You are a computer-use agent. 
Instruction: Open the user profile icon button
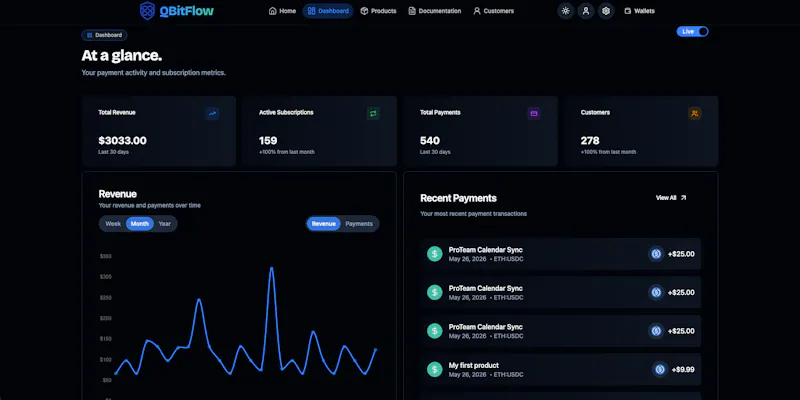pos(586,11)
